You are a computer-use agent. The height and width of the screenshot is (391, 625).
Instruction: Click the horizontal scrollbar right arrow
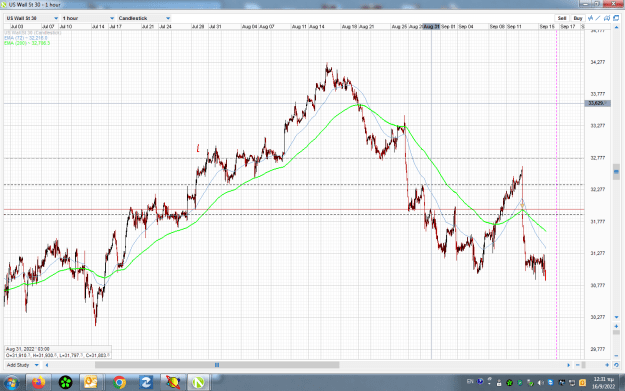tap(568, 365)
